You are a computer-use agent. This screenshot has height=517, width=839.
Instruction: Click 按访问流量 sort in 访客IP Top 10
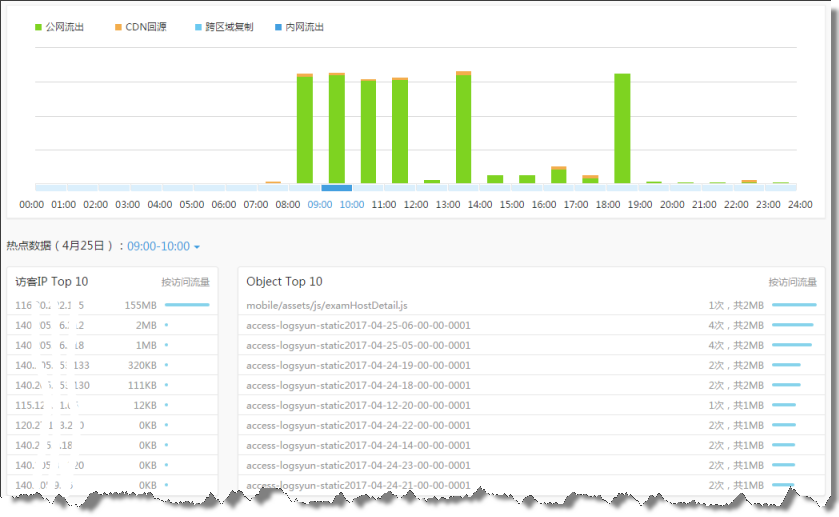tap(186, 283)
